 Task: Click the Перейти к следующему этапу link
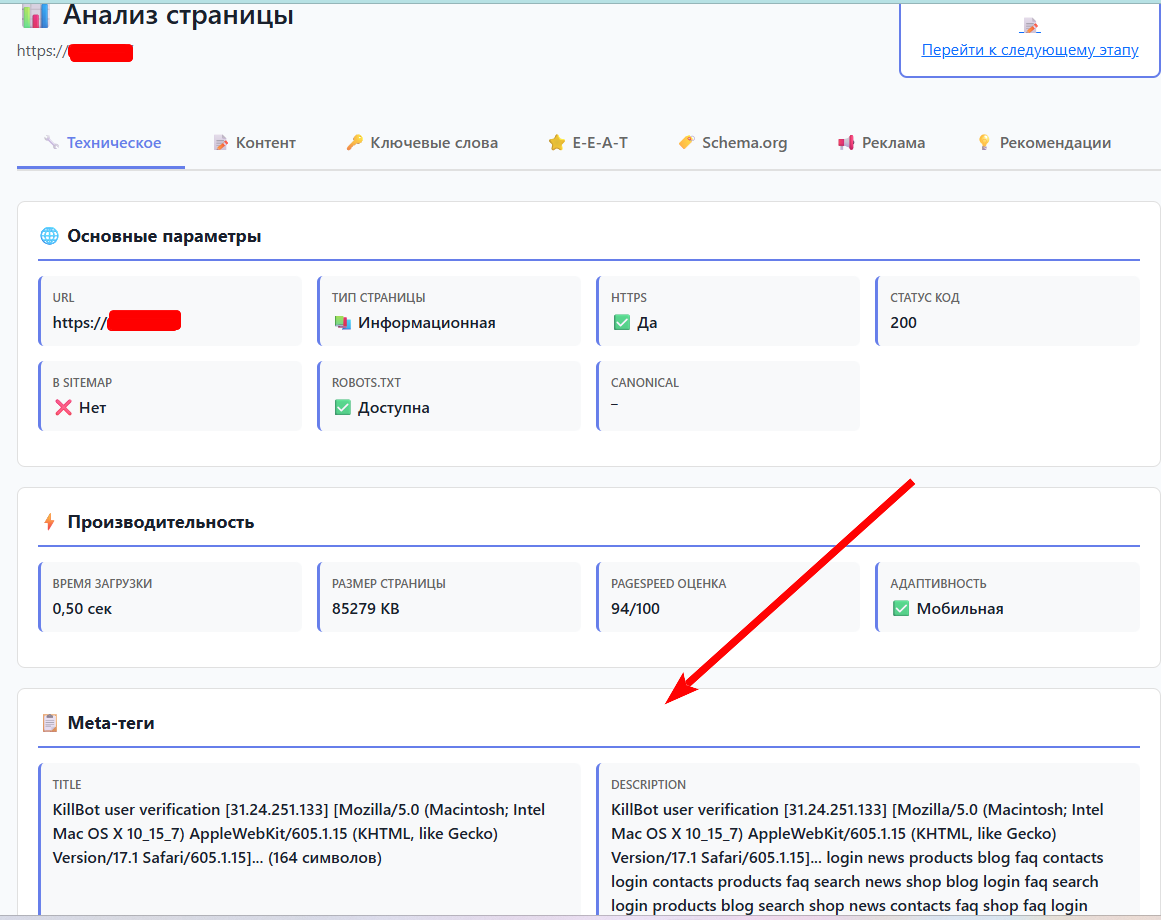1029,50
